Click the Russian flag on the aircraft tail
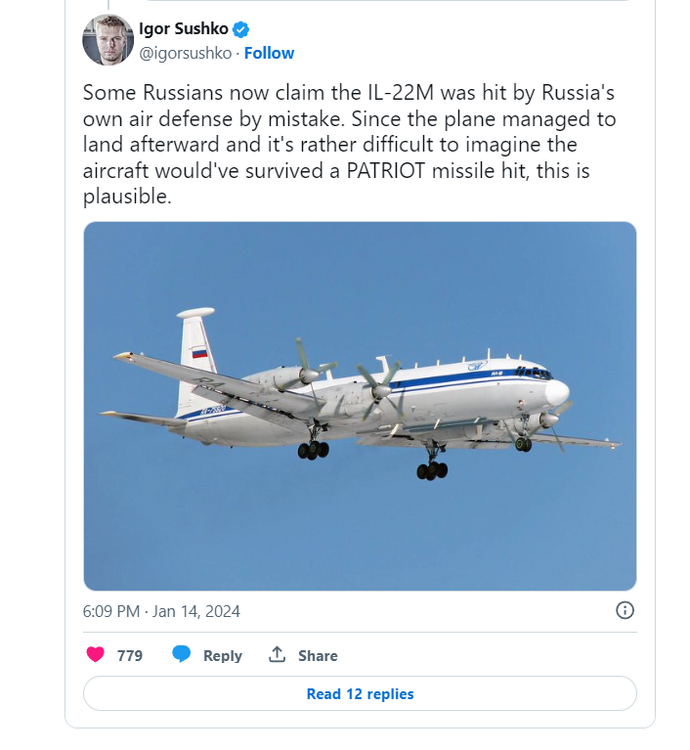The image size is (690, 750). pyautogui.click(x=199, y=353)
